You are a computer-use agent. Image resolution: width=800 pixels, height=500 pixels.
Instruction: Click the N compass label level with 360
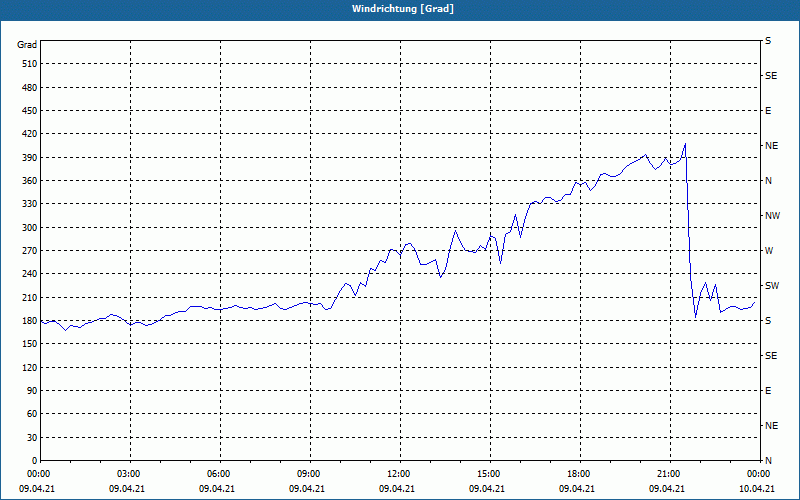[768, 181]
